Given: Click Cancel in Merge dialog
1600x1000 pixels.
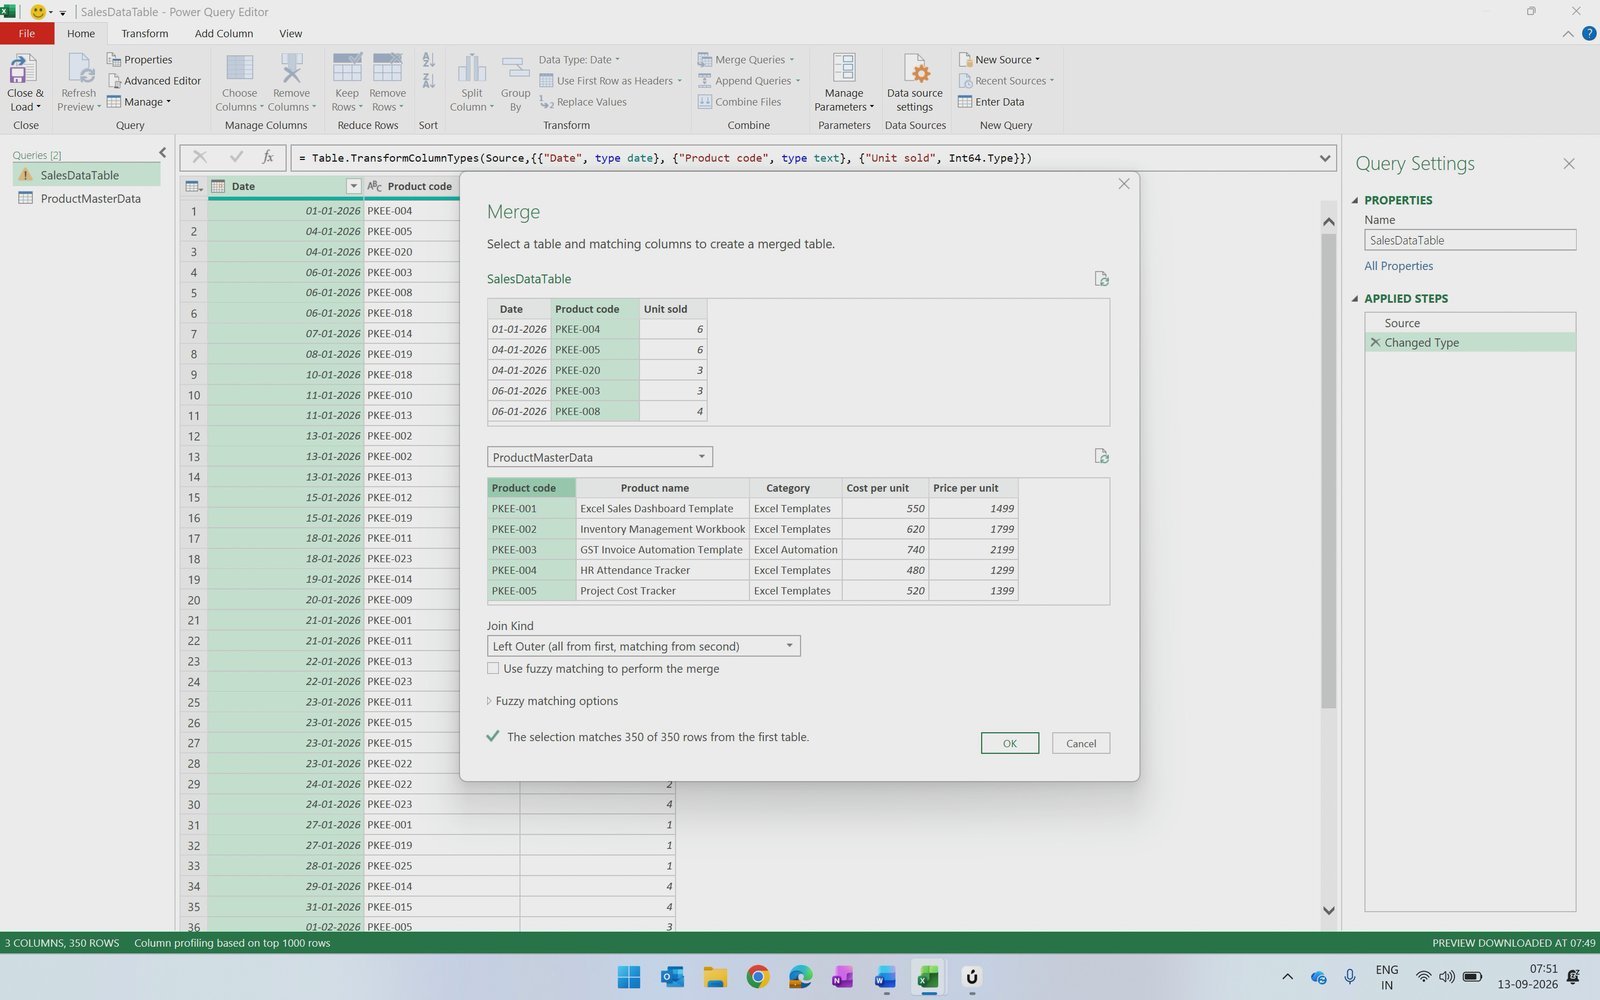Looking at the screenshot, I should [1081, 743].
